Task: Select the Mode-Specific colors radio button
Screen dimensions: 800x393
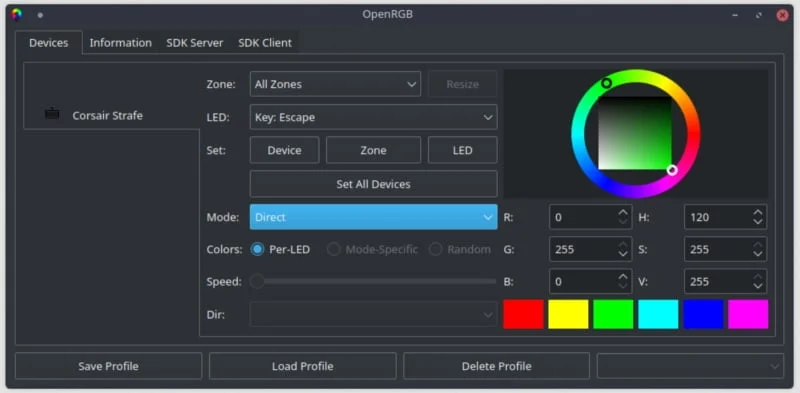Action: pos(334,250)
